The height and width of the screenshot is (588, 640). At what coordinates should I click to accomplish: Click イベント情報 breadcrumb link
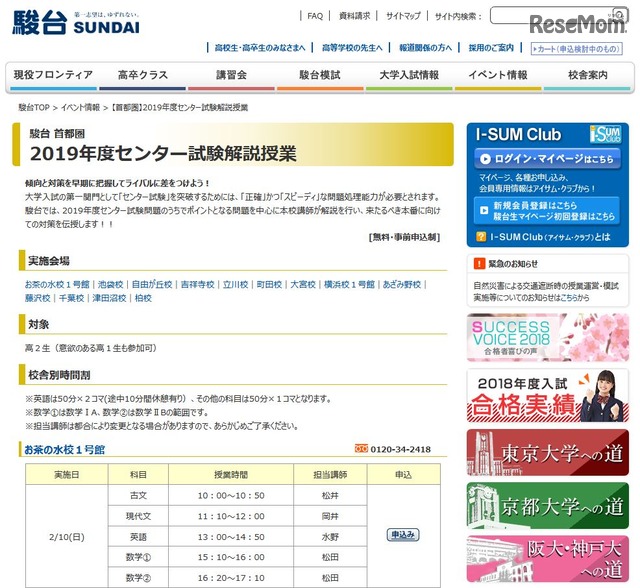click(x=80, y=108)
